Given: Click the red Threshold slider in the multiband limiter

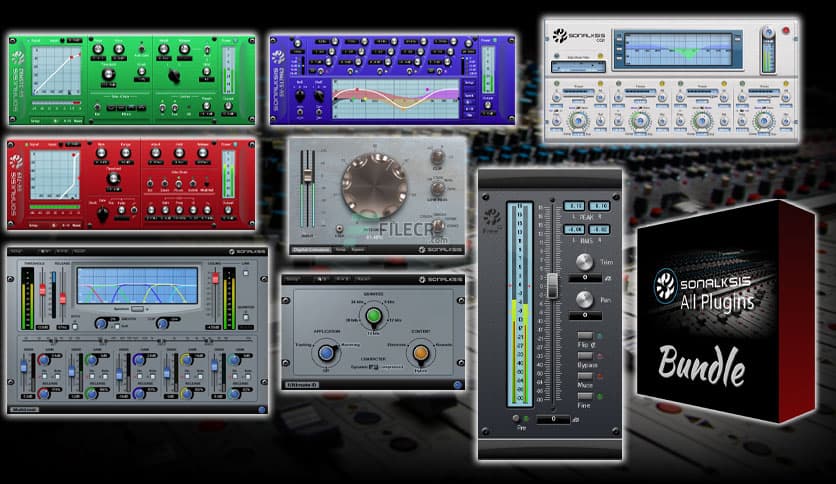Looking at the screenshot, I should pos(42,290).
